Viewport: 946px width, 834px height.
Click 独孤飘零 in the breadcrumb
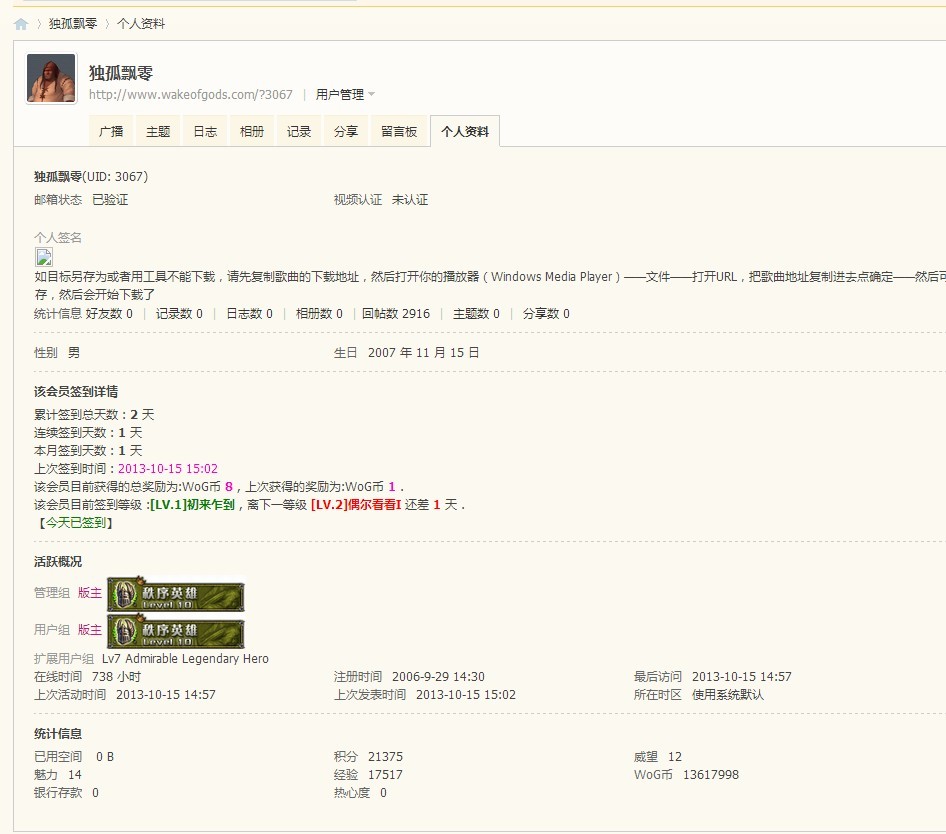click(x=73, y=24)
